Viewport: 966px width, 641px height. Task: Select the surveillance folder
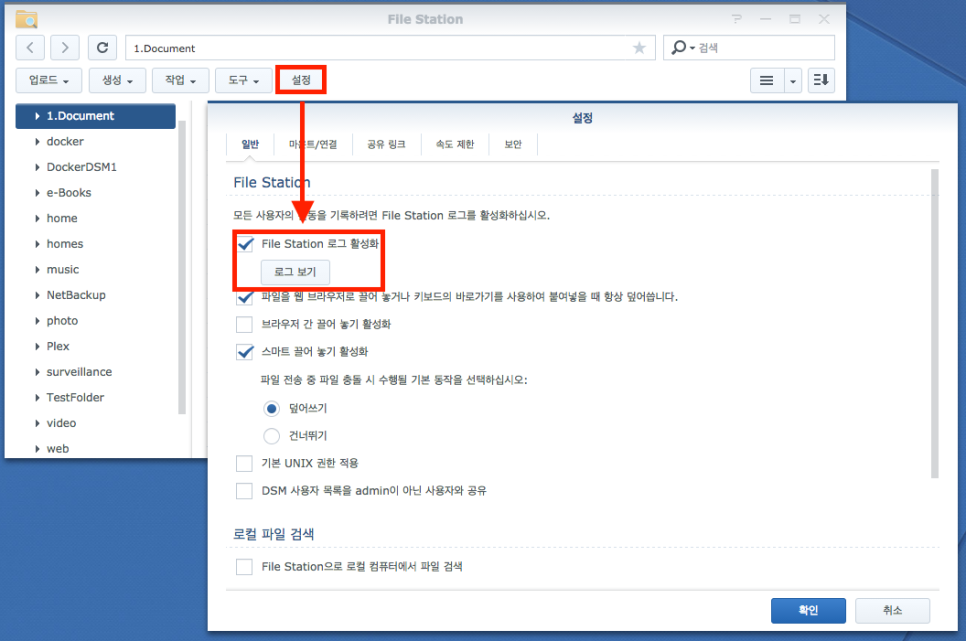[x=79, y=372]
